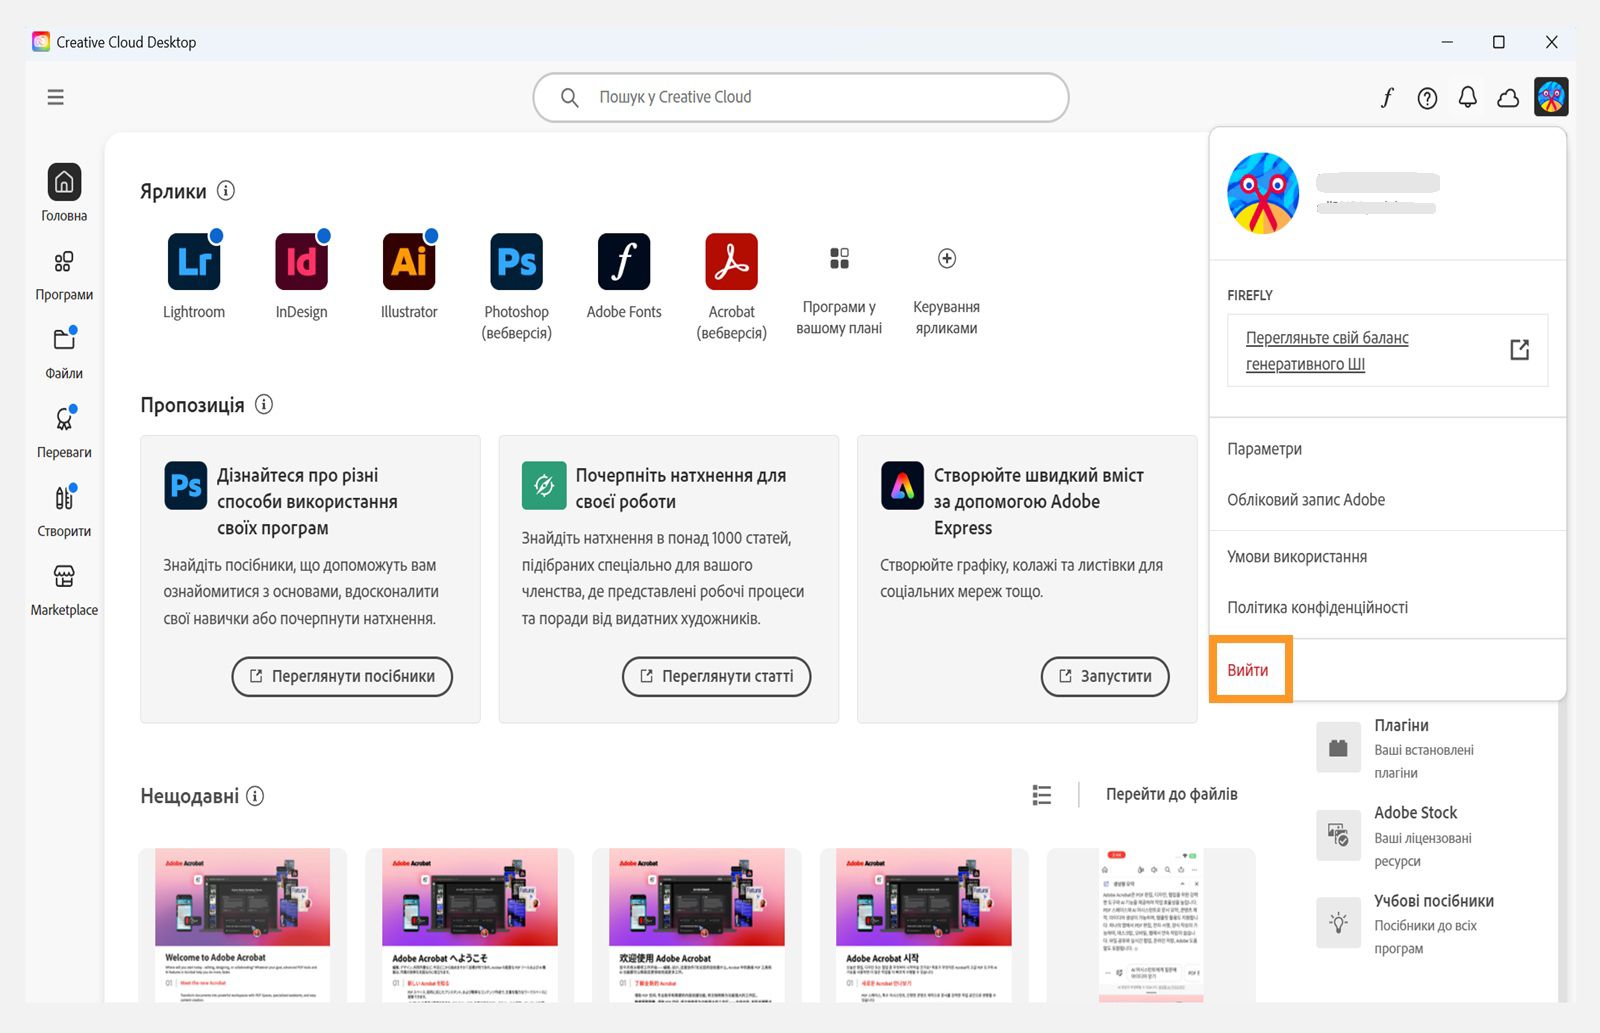Open the generative AI balance link

coord(1327,351)
